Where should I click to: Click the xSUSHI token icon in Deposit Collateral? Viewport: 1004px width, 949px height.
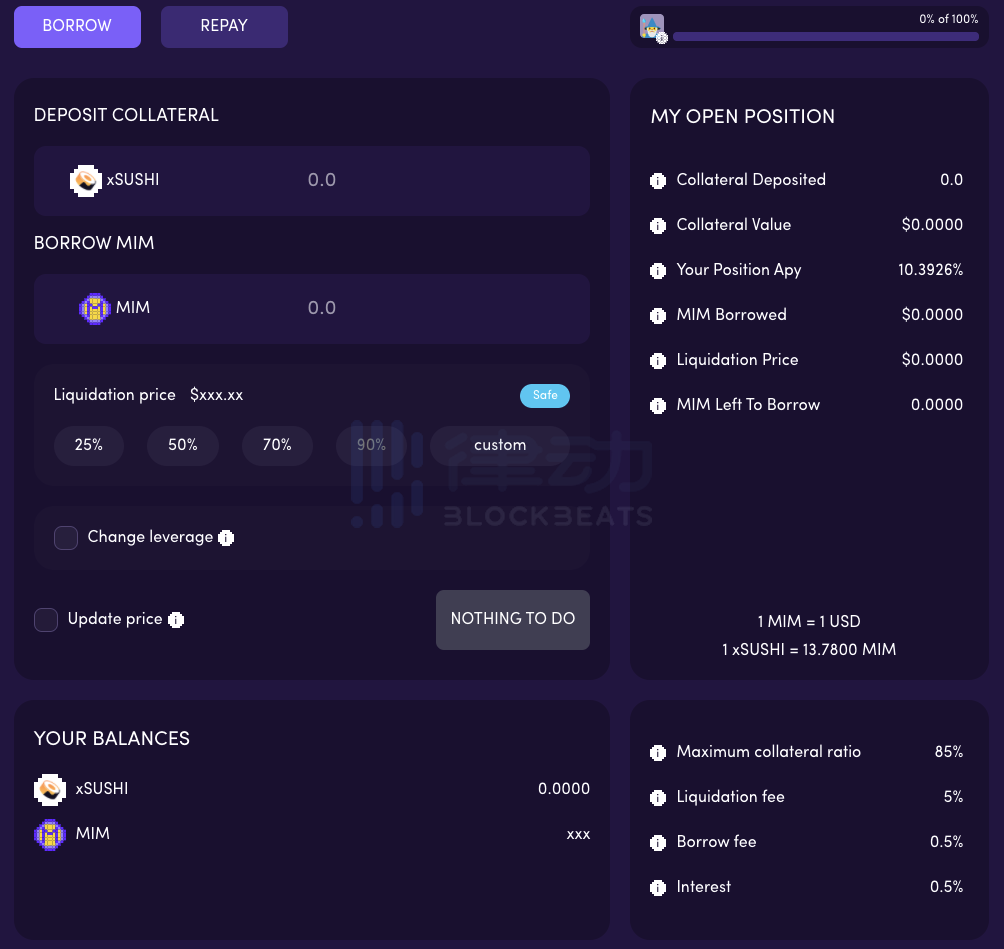(85, 181)
